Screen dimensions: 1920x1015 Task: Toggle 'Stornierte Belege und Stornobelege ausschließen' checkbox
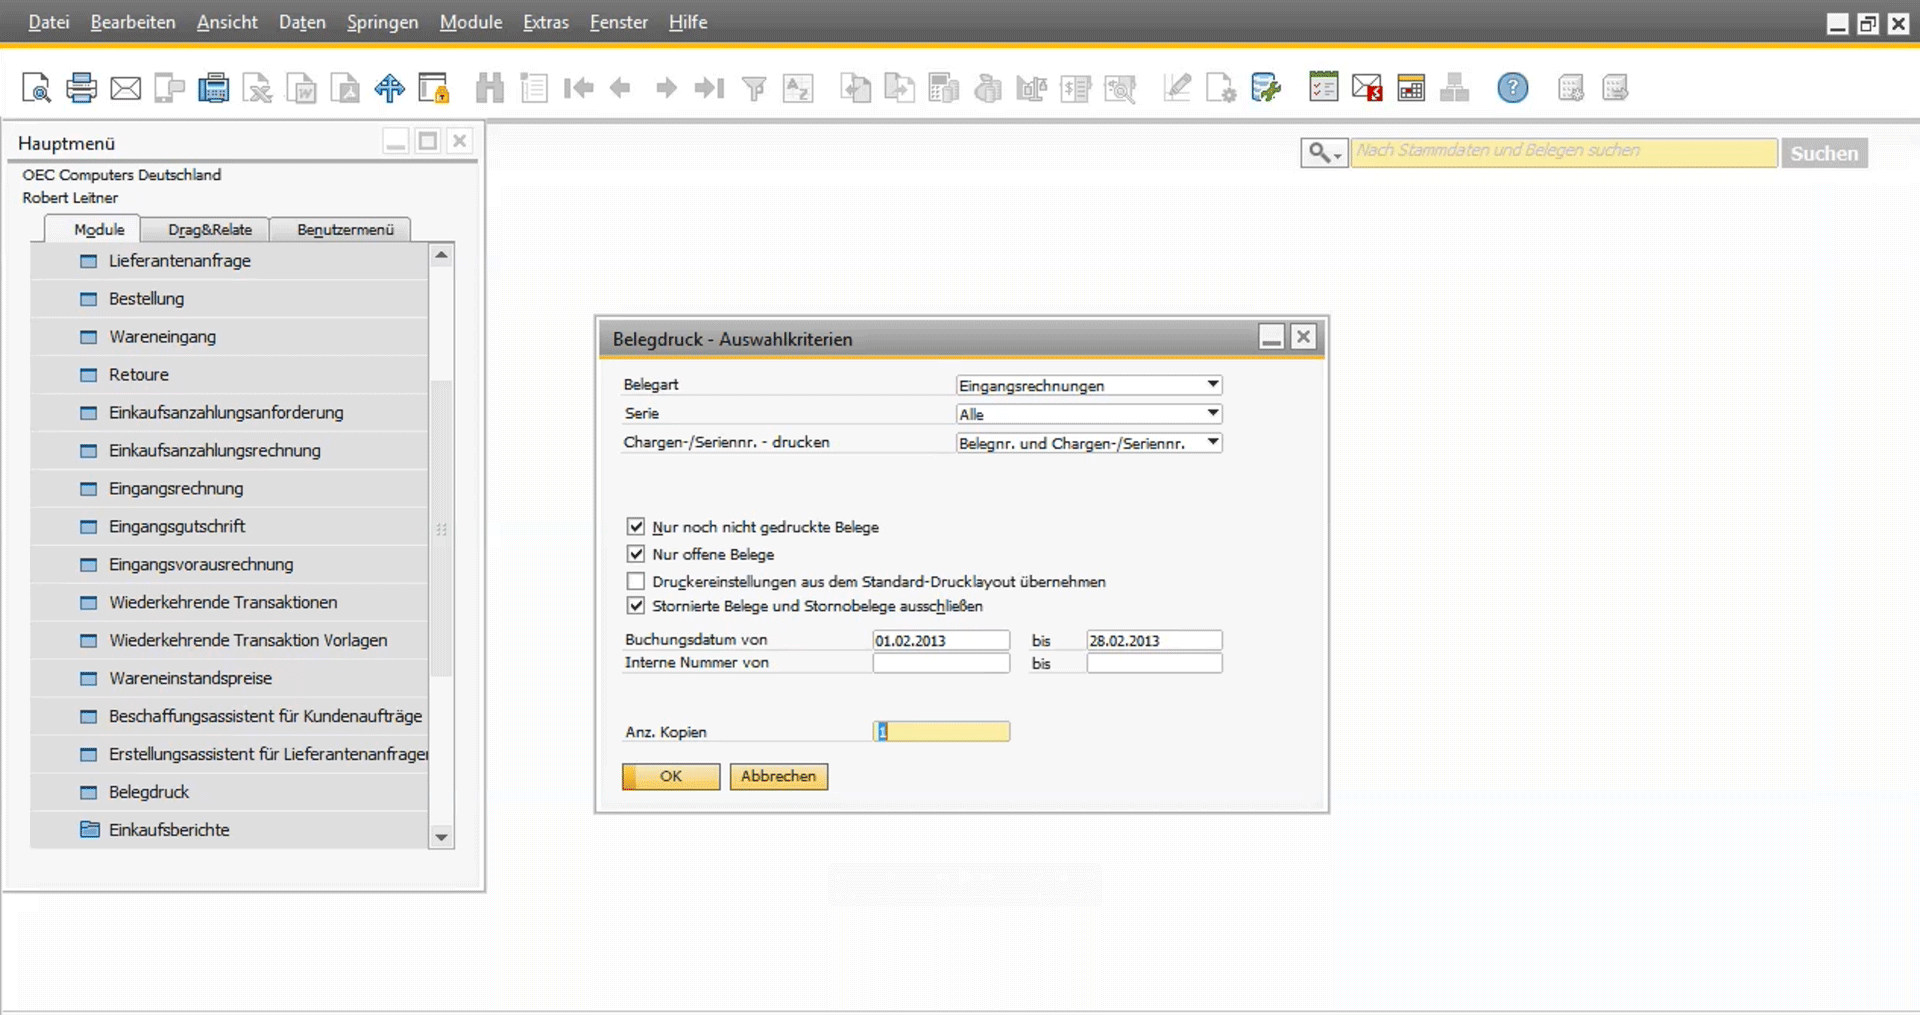tap(636, 605)
